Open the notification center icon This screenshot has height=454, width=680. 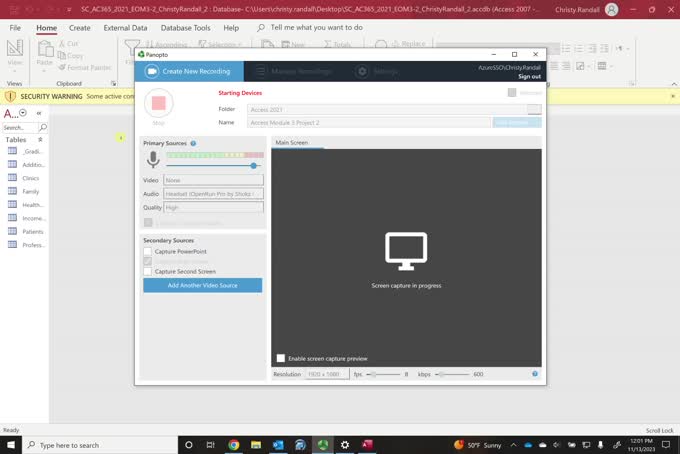tap(667, 445)
